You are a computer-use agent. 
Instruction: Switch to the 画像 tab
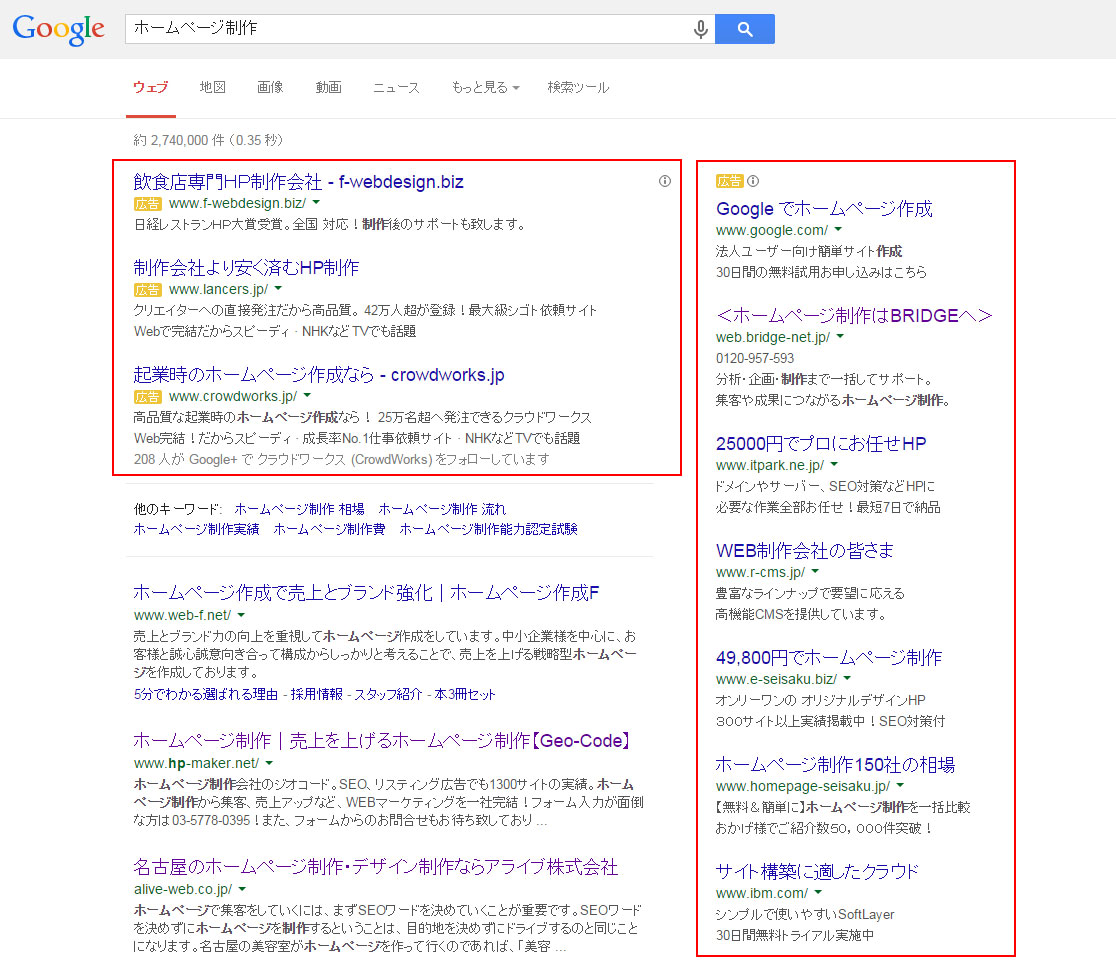click(x=270, y=88)
